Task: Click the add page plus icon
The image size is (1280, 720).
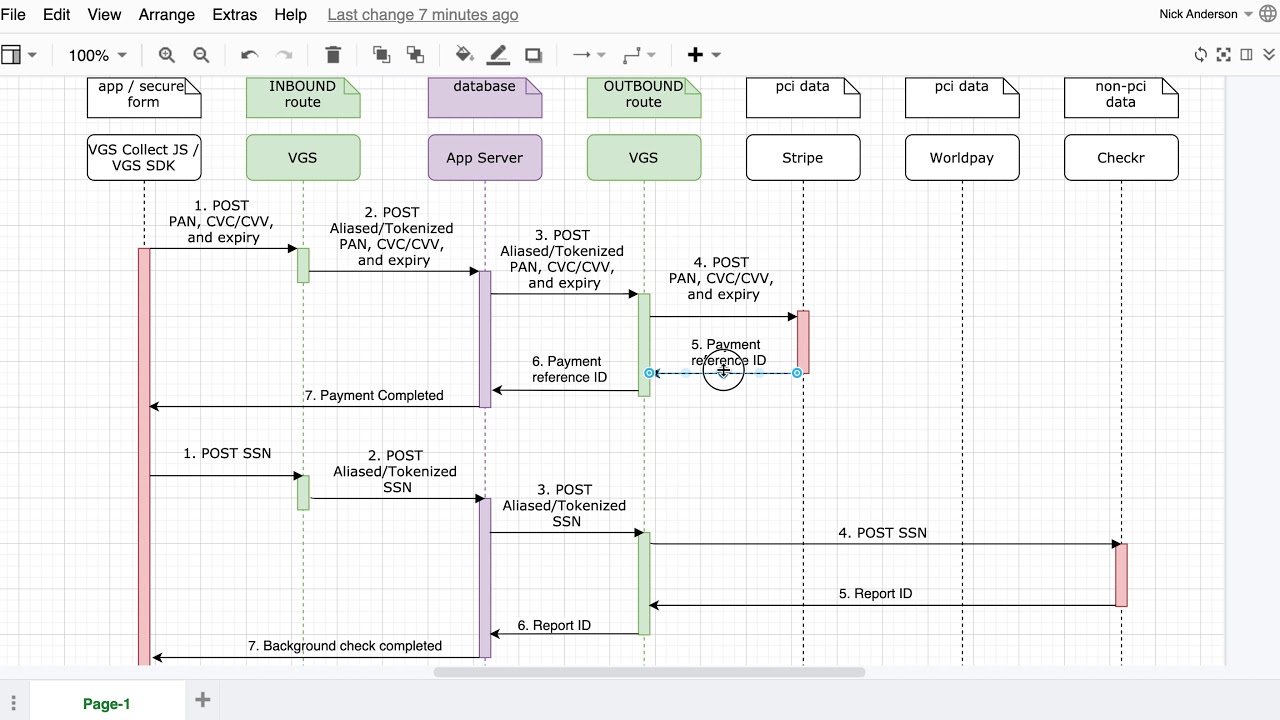Action: tap(202, 700)
